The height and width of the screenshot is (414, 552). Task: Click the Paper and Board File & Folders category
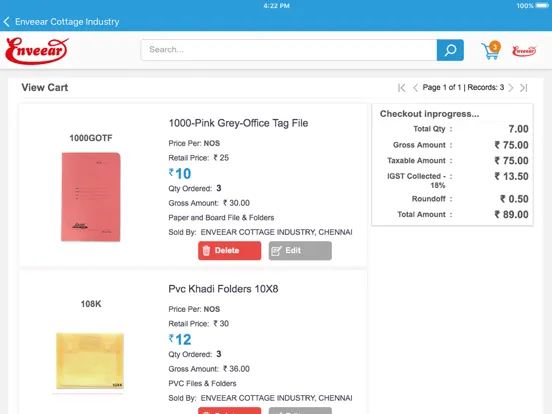(x=221, y=218)
